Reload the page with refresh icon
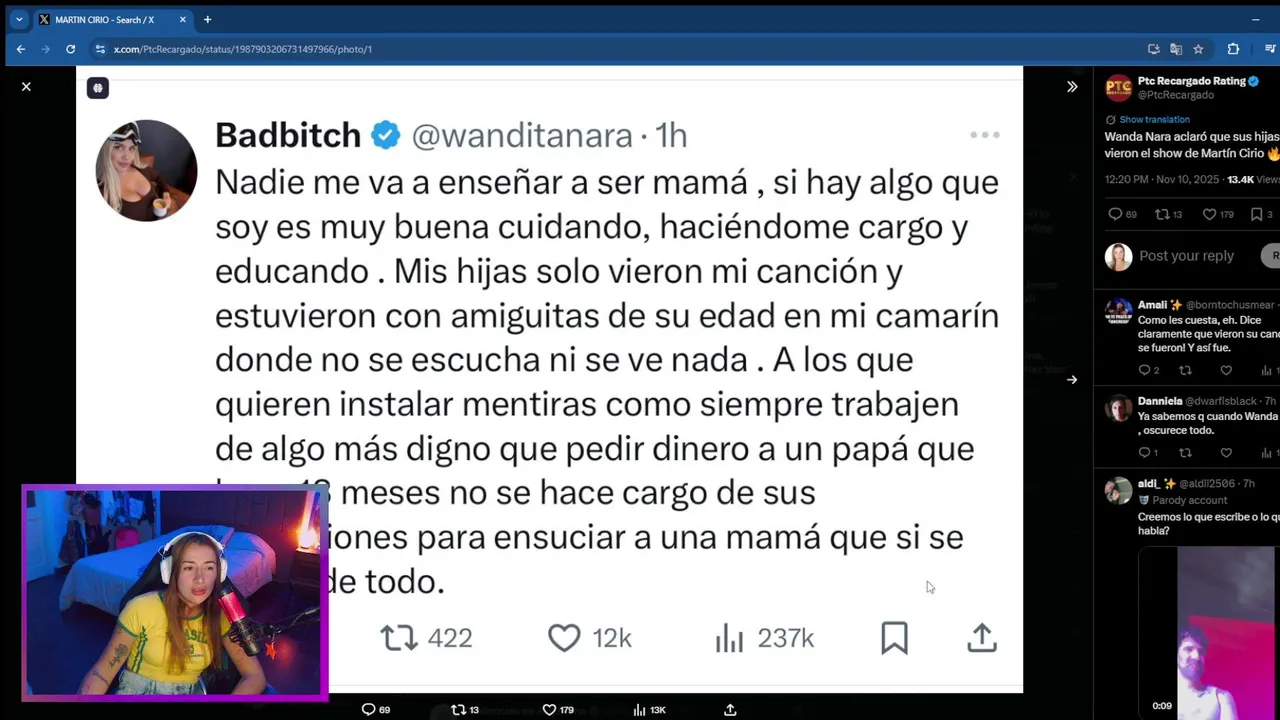The height and width of the screenshot is (720, 1280). tap(70, 49)
